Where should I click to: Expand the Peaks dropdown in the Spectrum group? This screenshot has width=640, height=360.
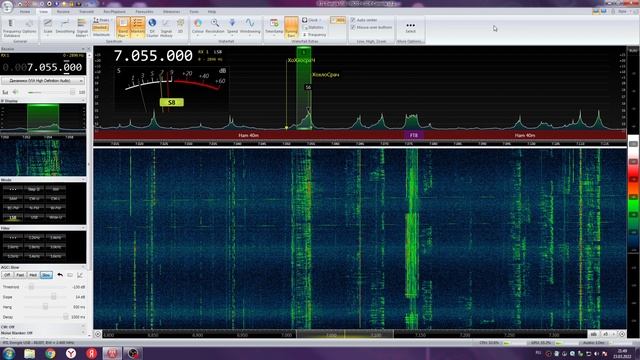102,20
